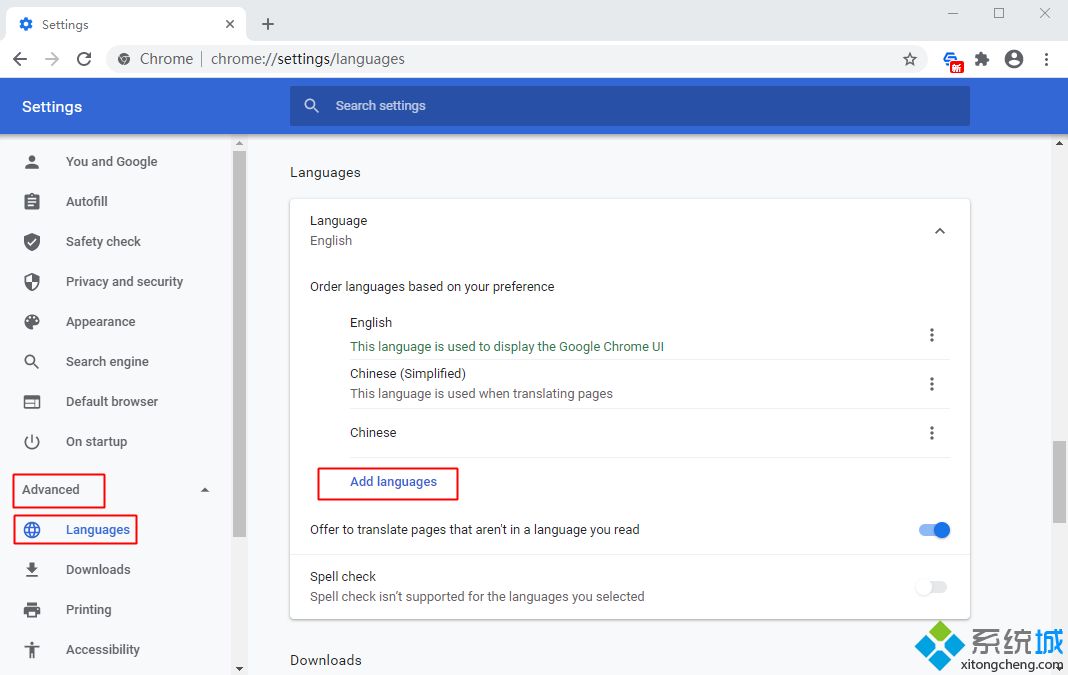1068x675 pixels.
Task: Go to Autofill settings
Action: click(x=87, y=202)
